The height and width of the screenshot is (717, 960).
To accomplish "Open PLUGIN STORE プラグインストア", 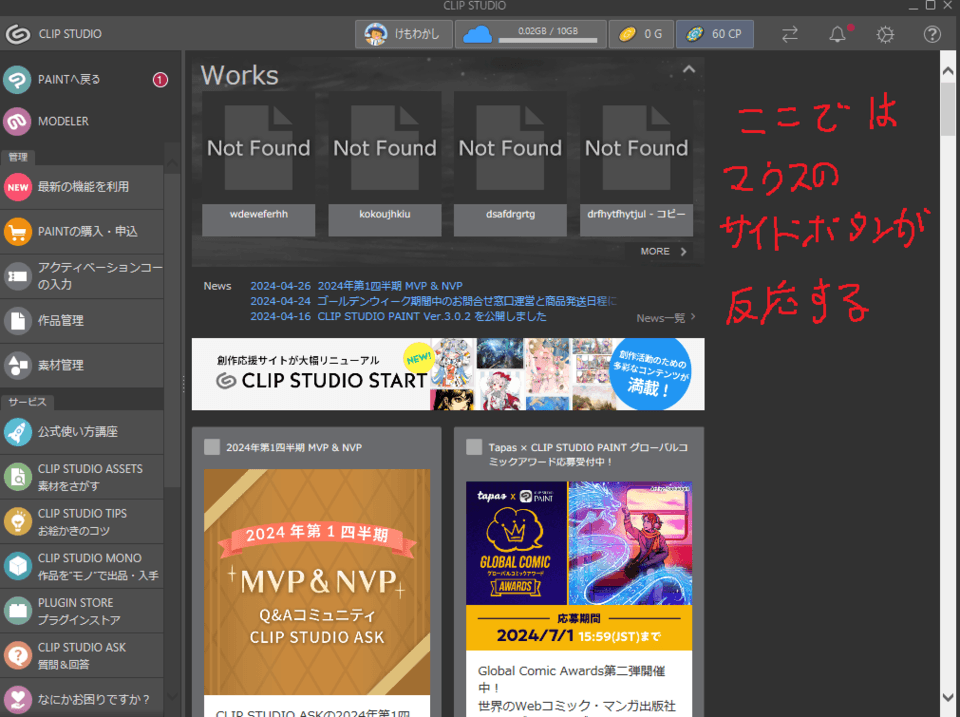I will [x=82, y=611].
